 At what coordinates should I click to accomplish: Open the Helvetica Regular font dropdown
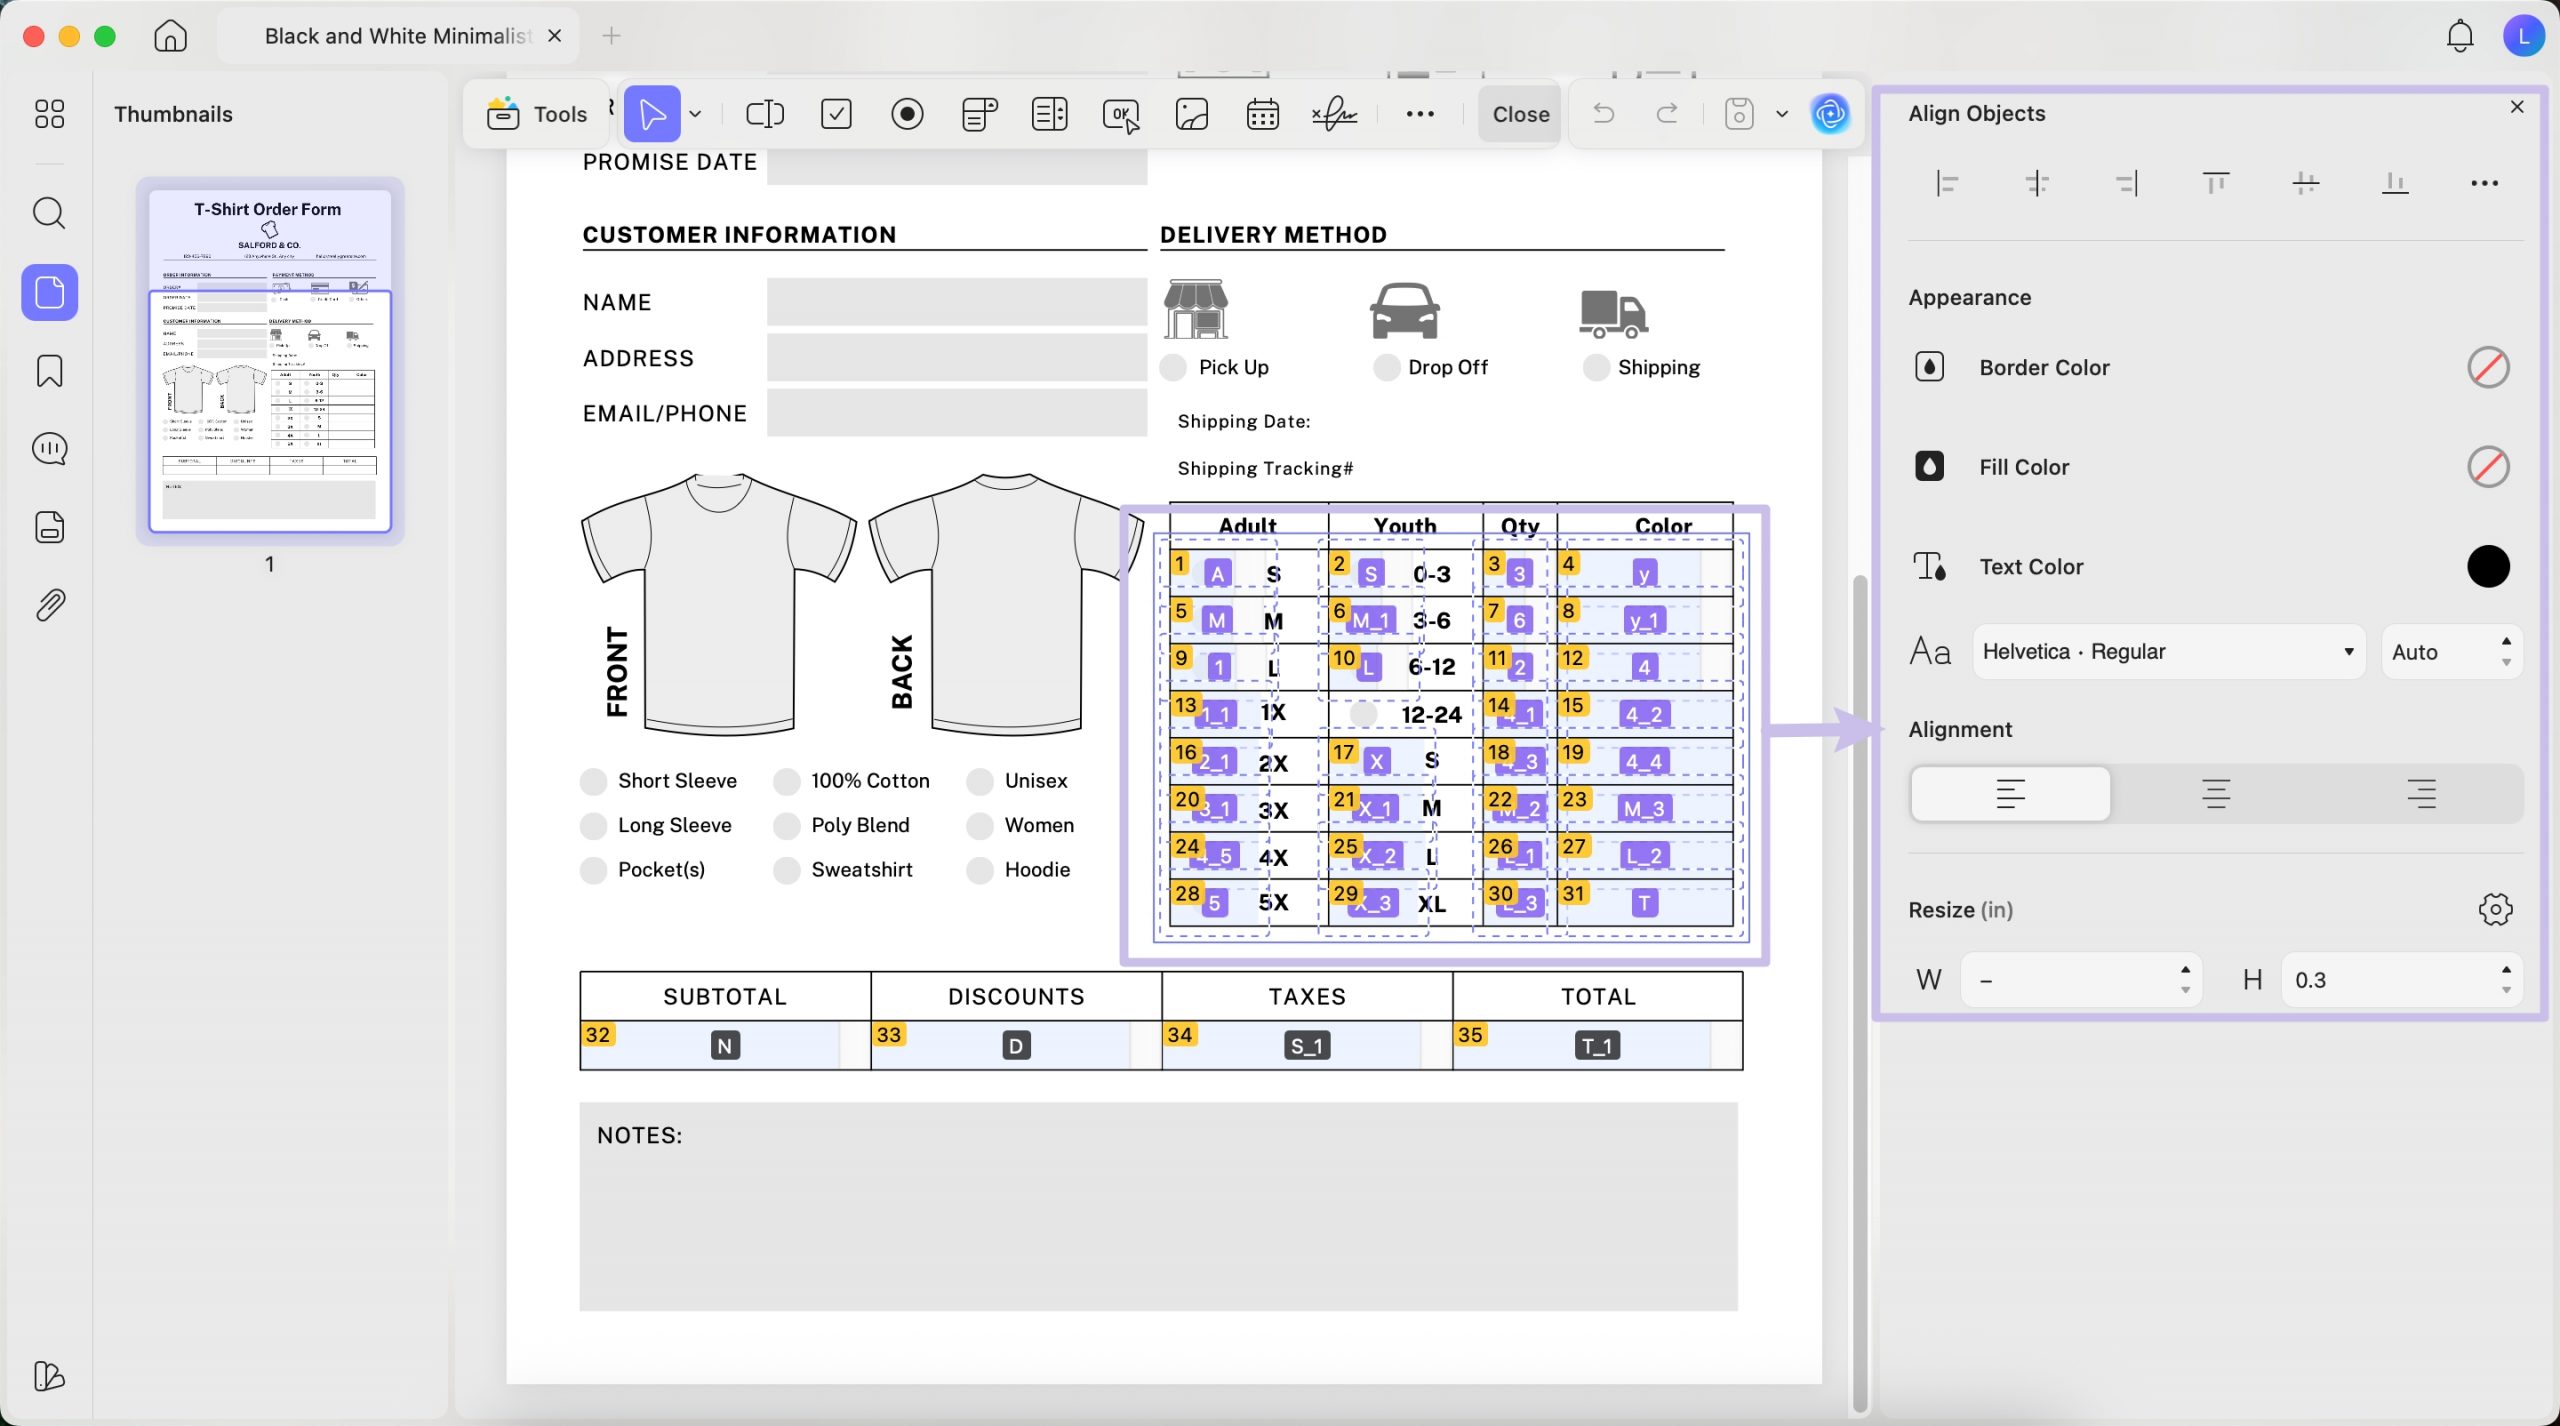pyautogui.click(x=2168, y=652)
